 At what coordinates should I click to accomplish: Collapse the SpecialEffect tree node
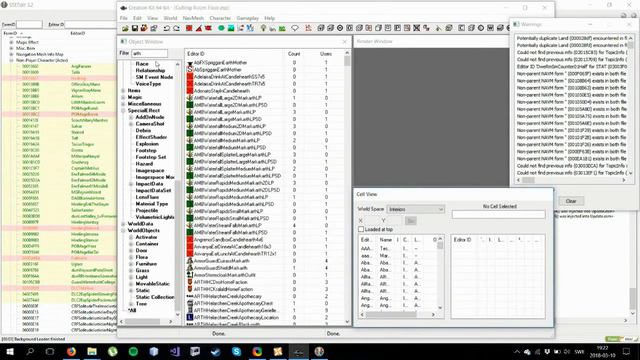pyautogui.click(x=123, y=111)
